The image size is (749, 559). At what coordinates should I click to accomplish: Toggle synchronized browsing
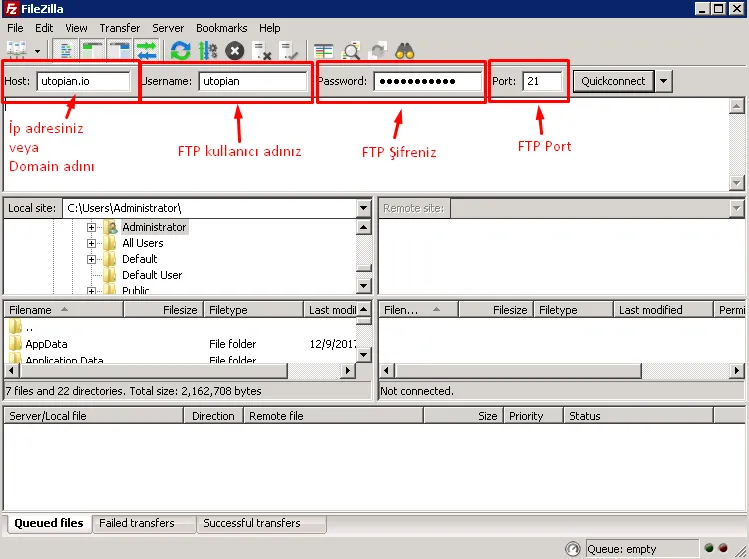tap(378, 51)
